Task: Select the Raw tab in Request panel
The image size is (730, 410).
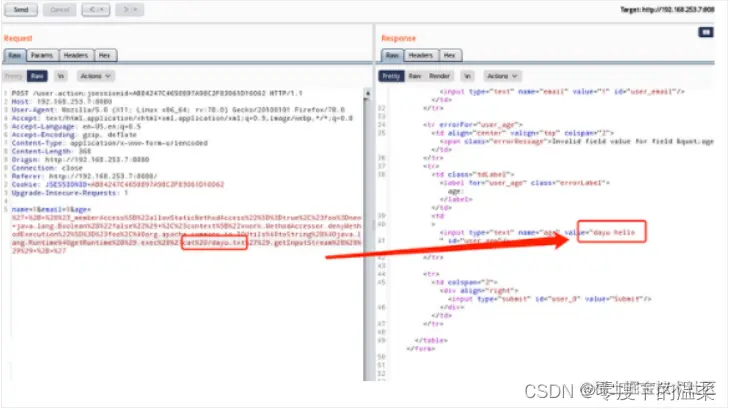Action: click(x=15, y=55)
